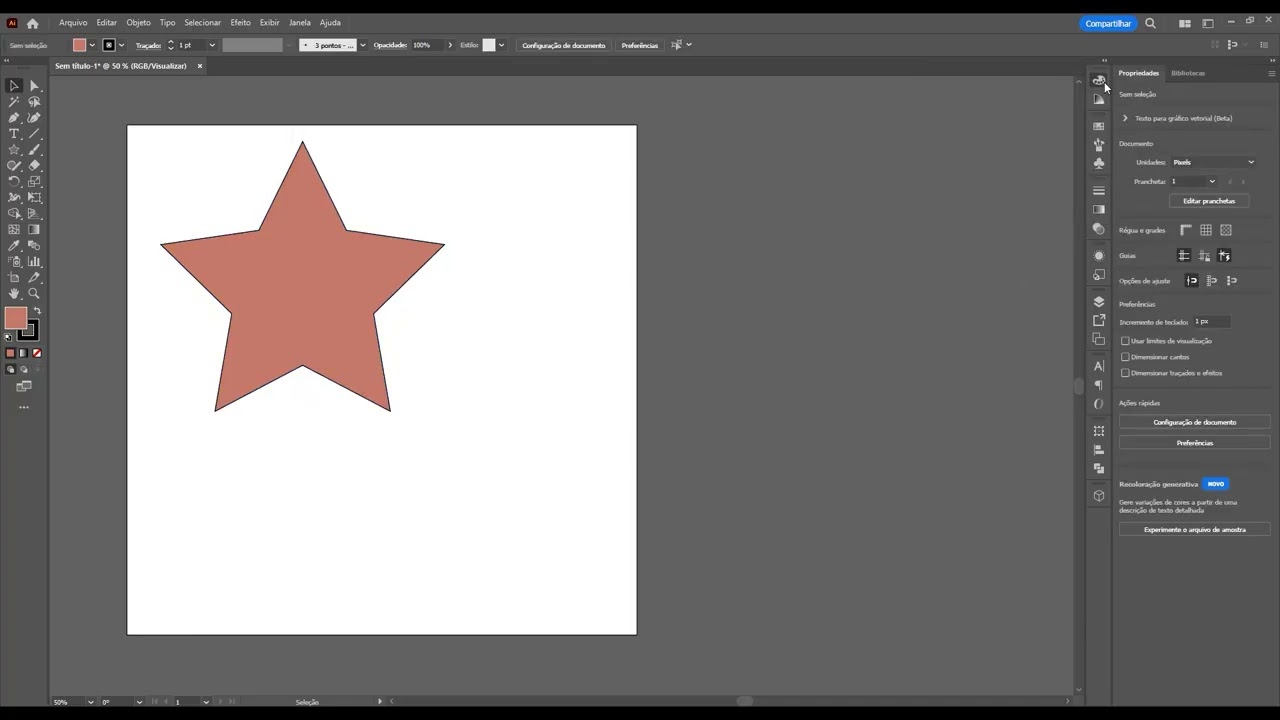
Task: Open zoom level dropdown at 50%
Action: tap(90, 702)
